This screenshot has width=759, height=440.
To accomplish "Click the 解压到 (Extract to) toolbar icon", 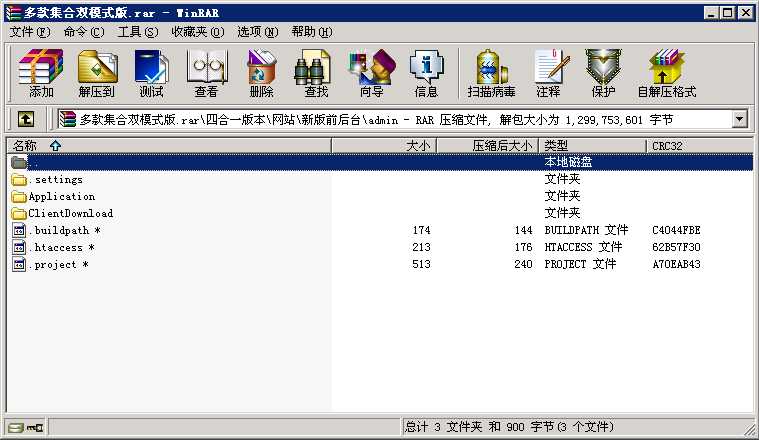I will 97,73.
